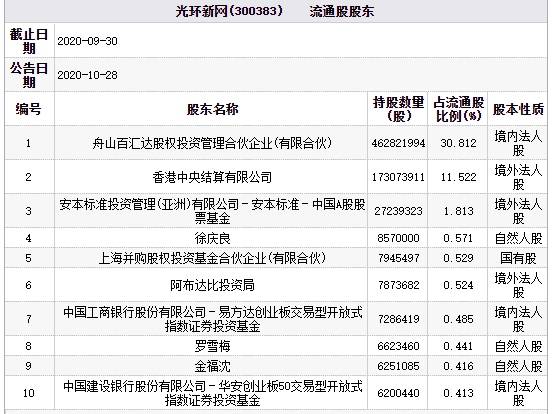Select shareholder 安本标准投资管理(亚洲)有限公司 row name
This screenshot has height=414, width=553.
point(212,211)
